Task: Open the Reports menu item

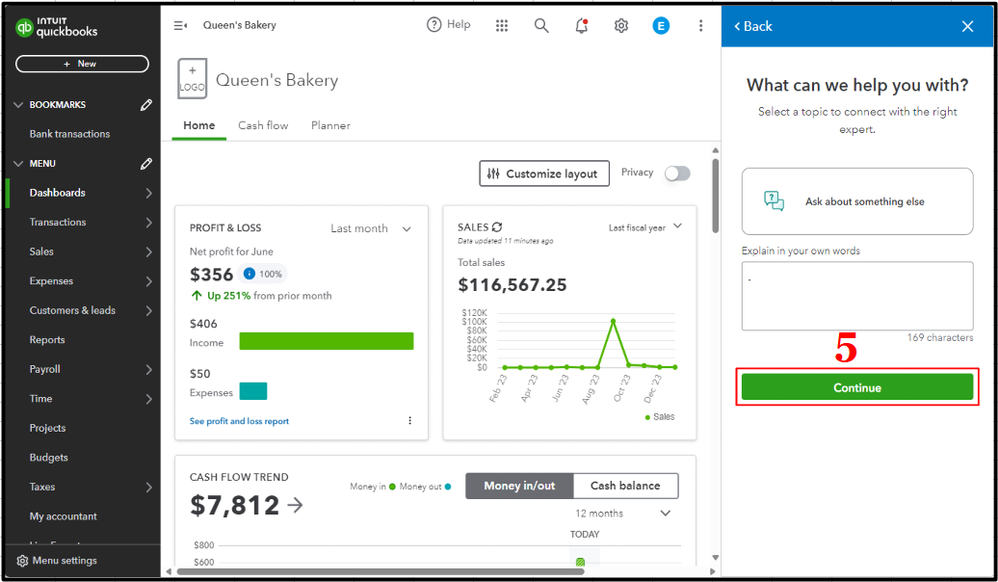Action: click(x=47, y=340)
